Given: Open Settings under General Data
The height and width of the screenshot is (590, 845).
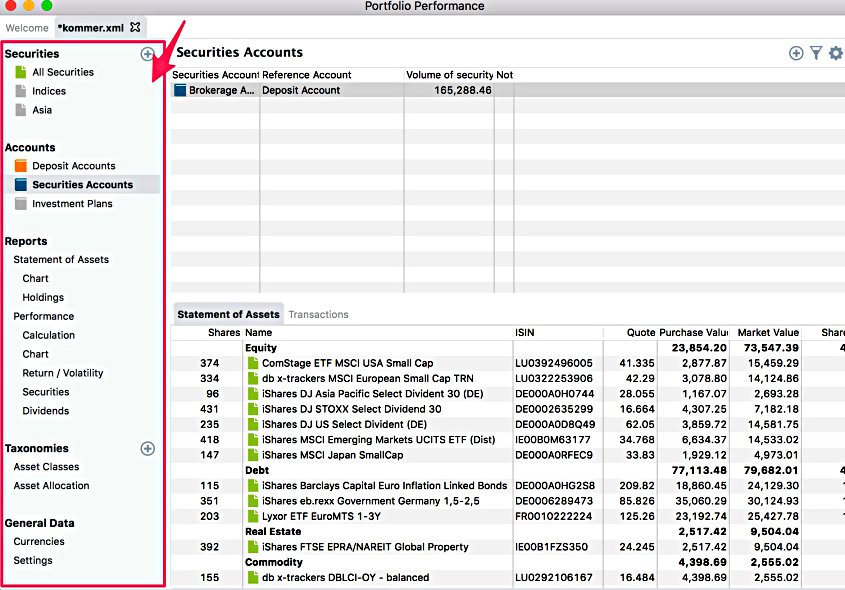Looking at the screenshot, I should click(33, 560).
